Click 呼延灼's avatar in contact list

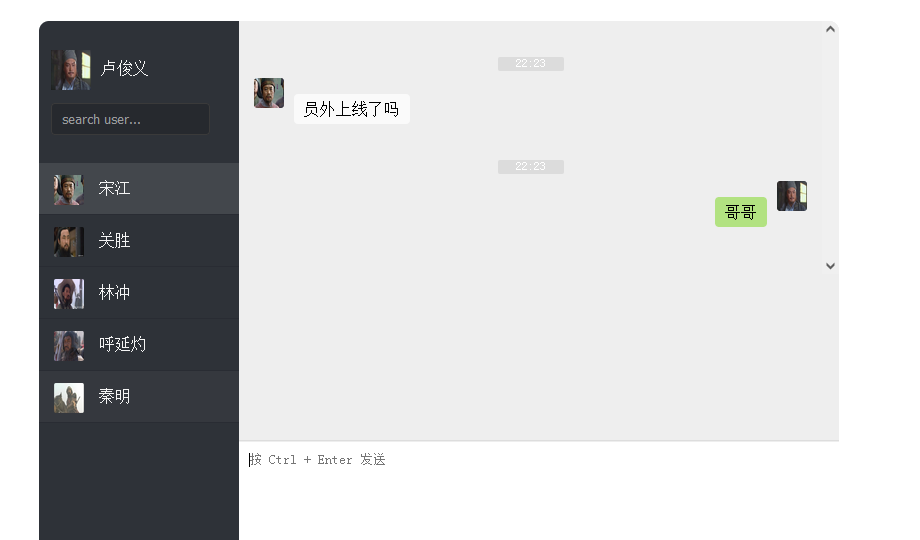[x=69, y=346]
